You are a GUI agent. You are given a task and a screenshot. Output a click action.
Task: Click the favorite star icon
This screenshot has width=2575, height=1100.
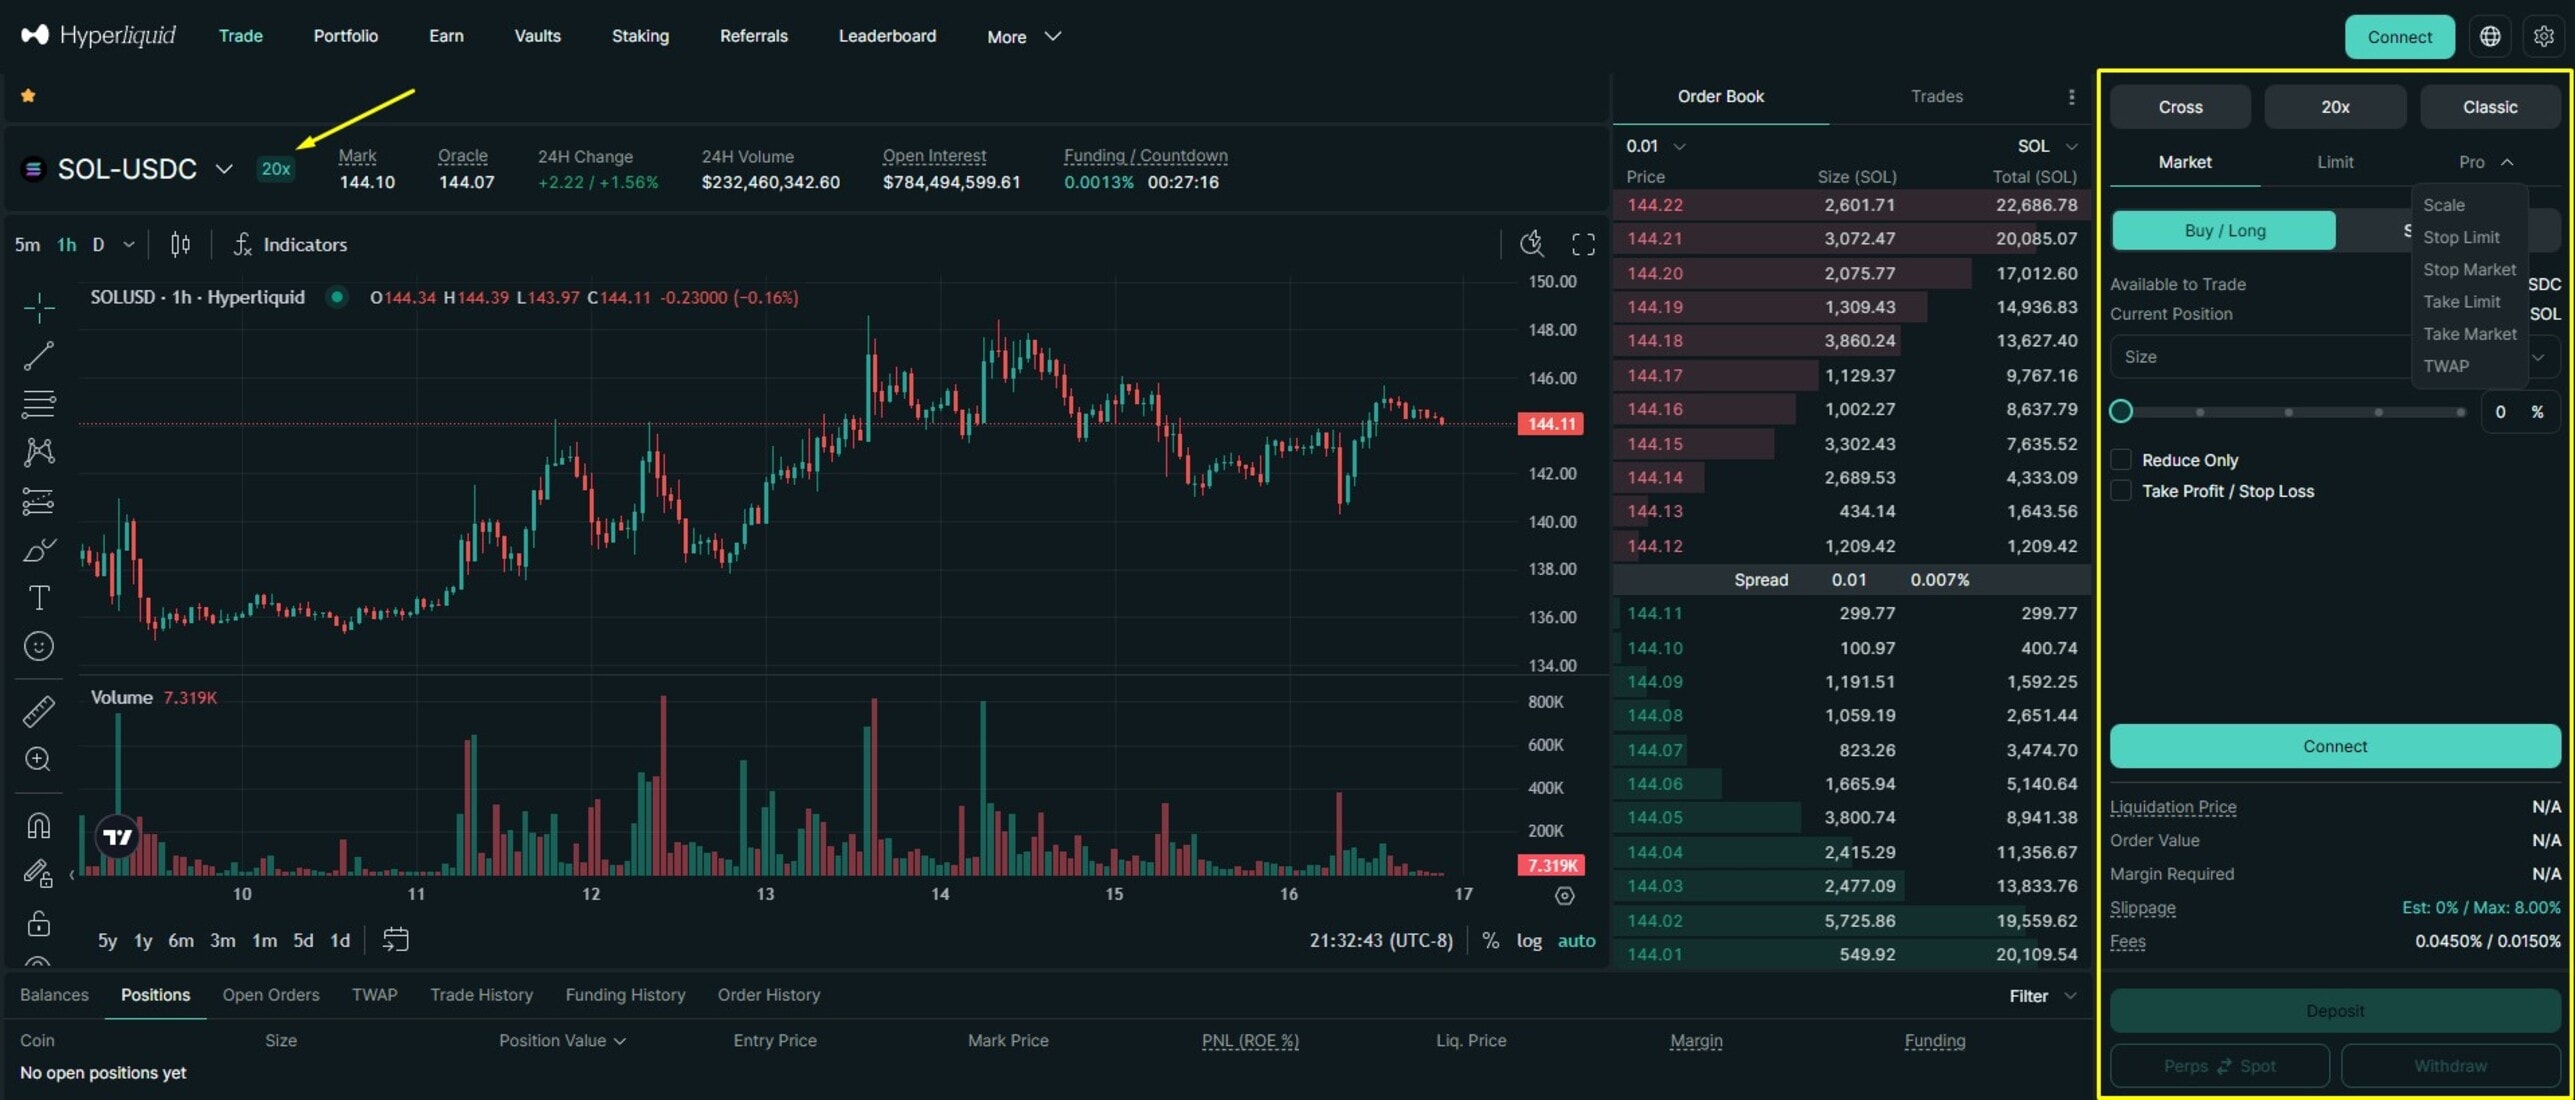pyautogui.click(x=28, y=96)
